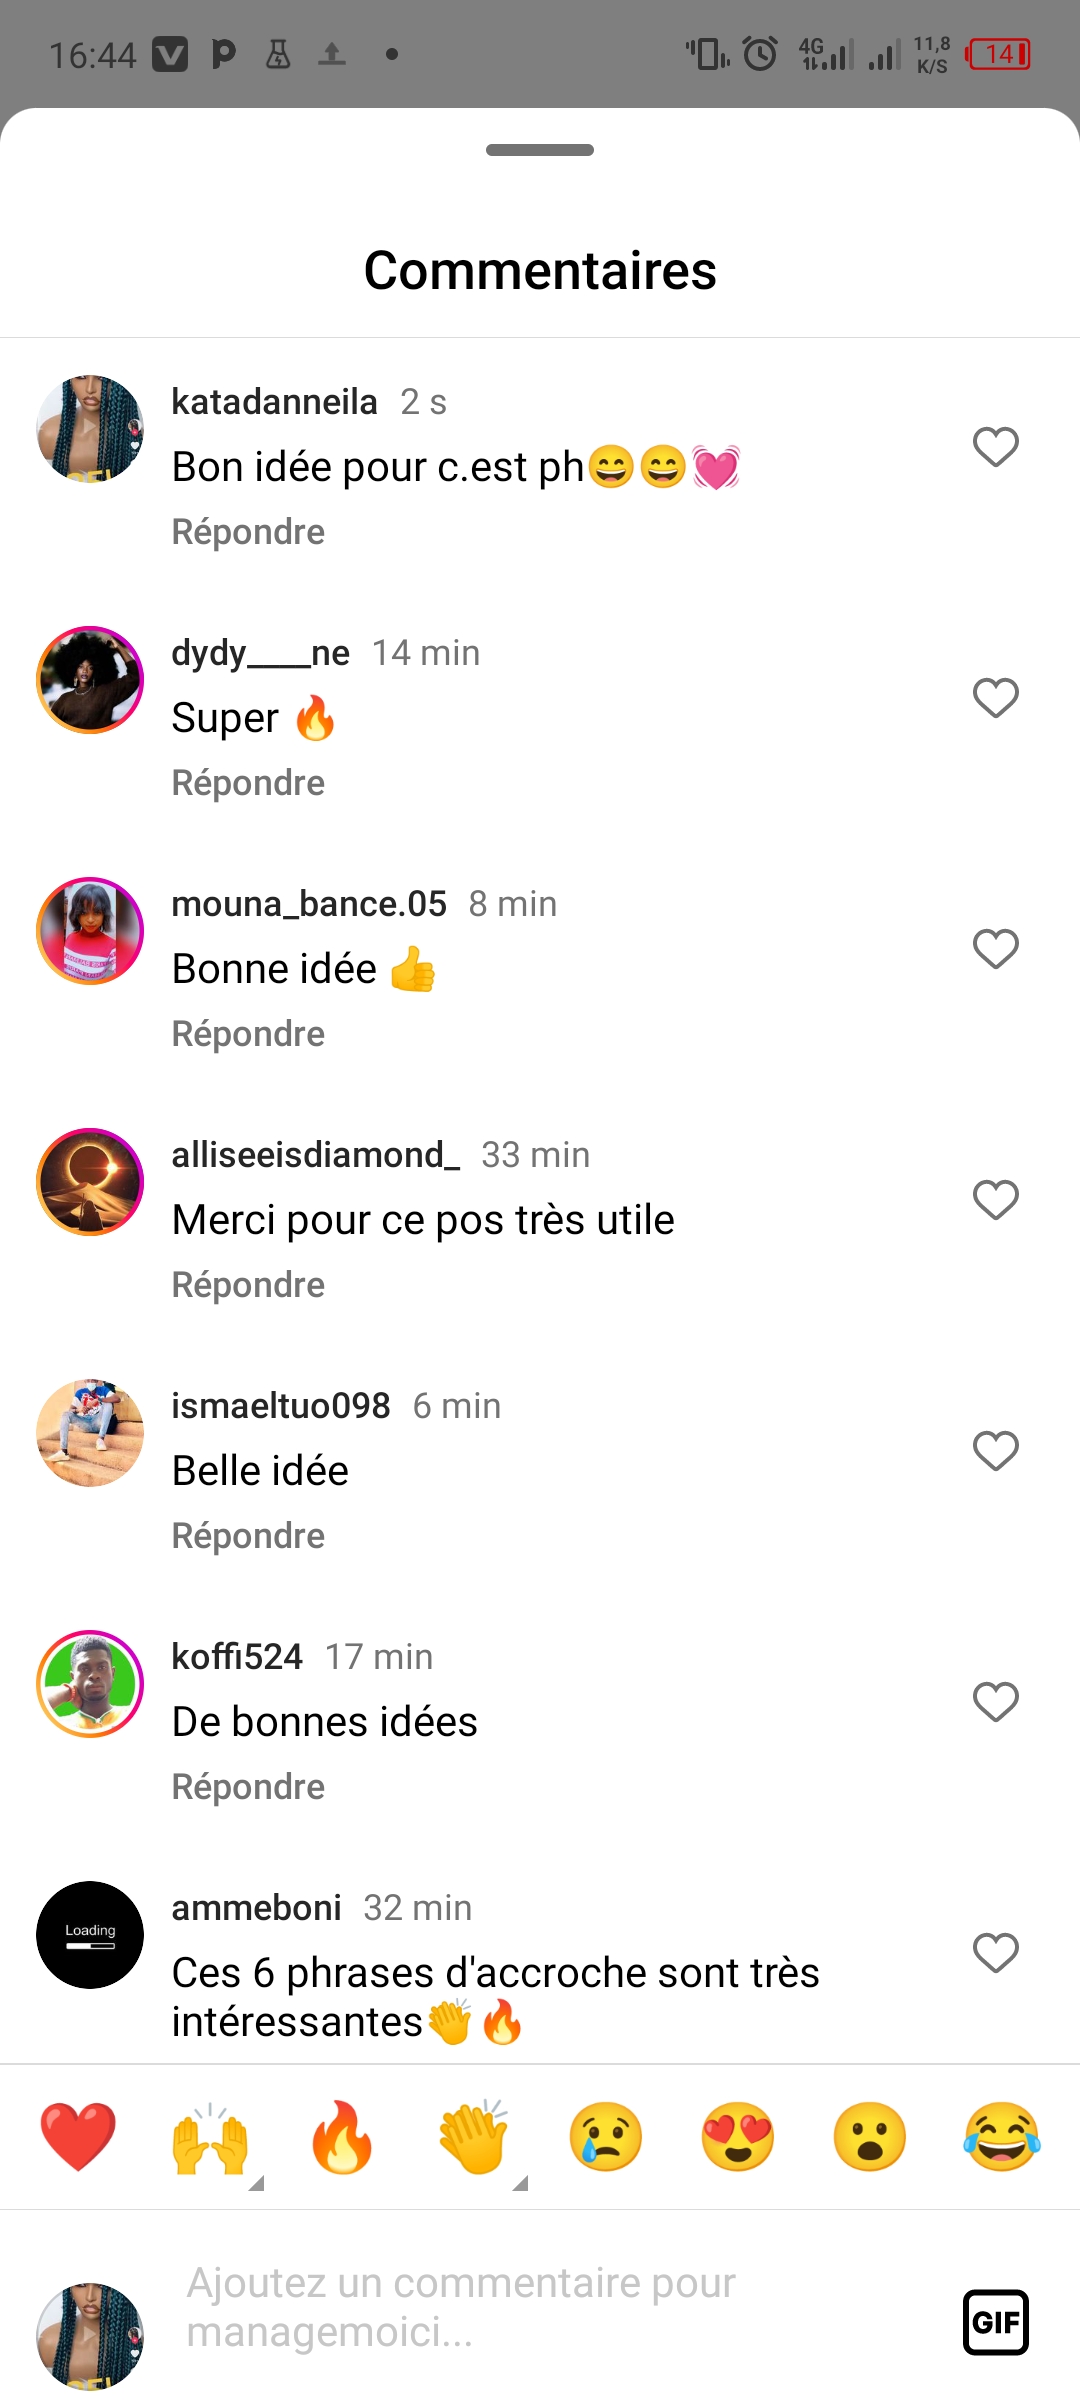1080x2400 pixels.
Task: Tap the add comment input field
Action: 540,2307
